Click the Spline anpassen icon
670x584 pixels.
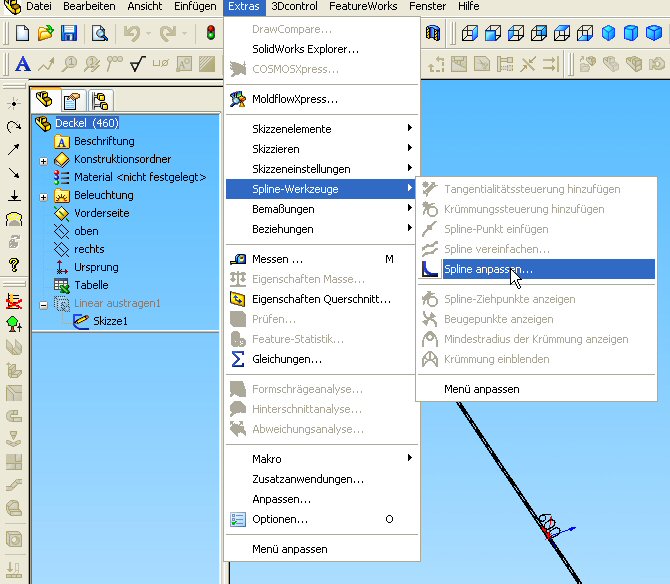click(430, 269)
